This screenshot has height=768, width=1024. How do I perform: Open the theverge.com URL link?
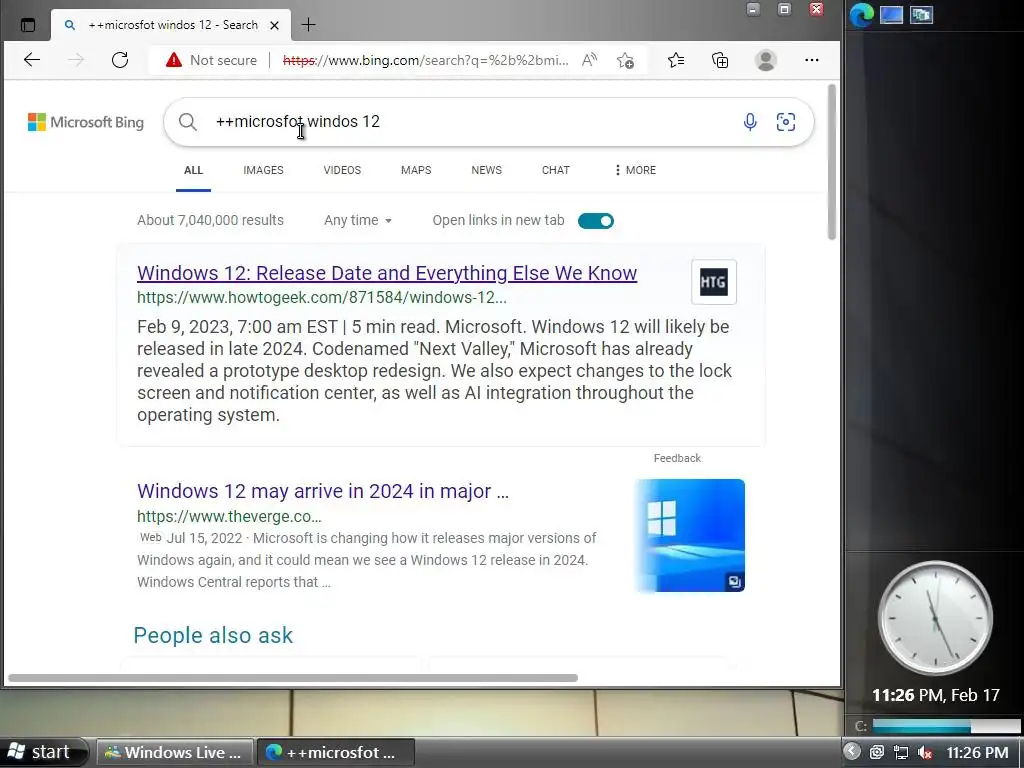[229, 517]
